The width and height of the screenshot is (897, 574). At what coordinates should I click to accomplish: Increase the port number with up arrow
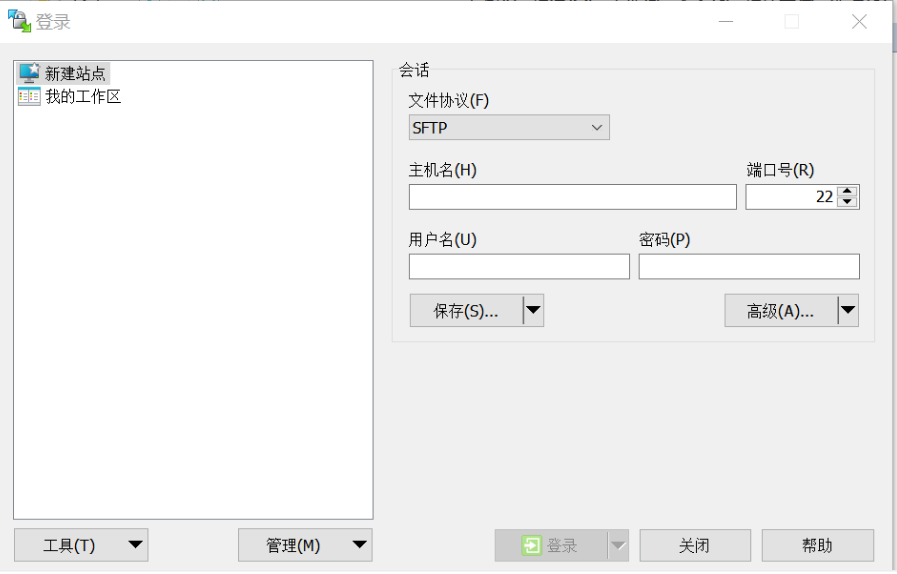pyautogui.click(x=847, y=191)
